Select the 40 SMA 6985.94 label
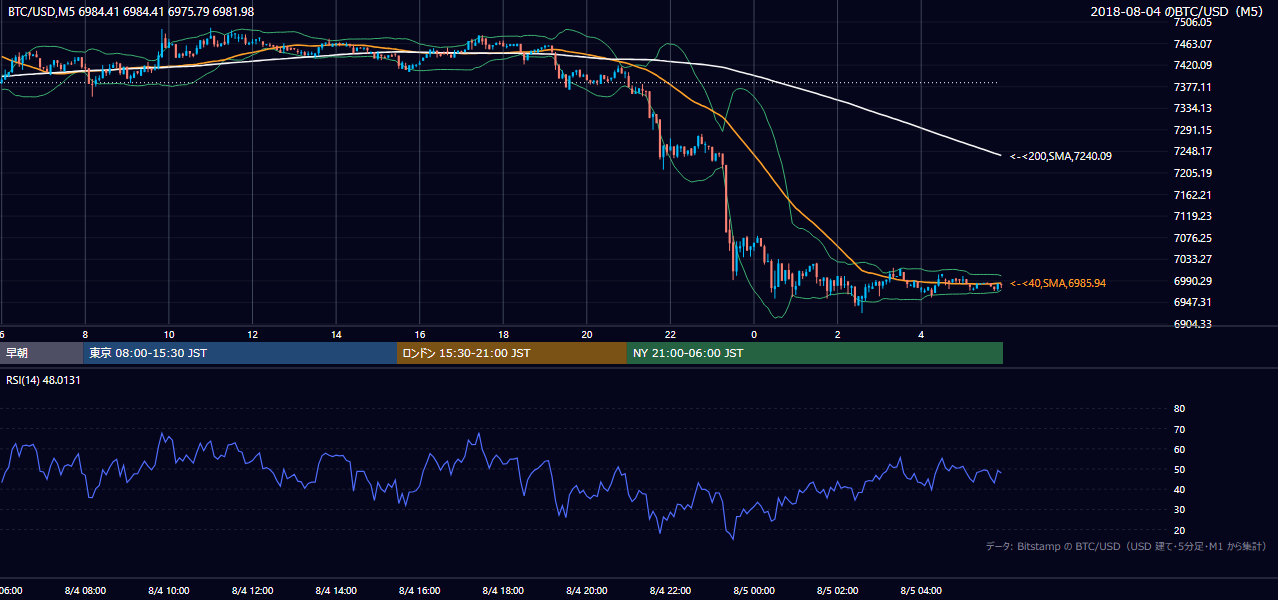1278x600 pixels. [1058, 284]
